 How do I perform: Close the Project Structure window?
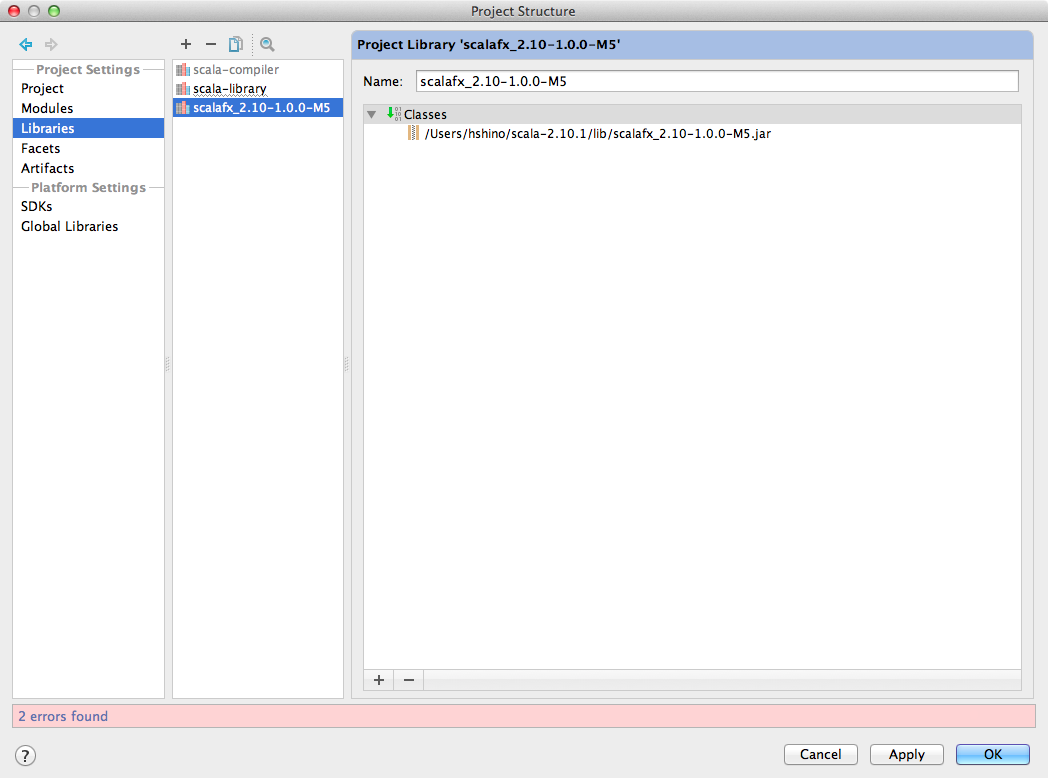14,11
